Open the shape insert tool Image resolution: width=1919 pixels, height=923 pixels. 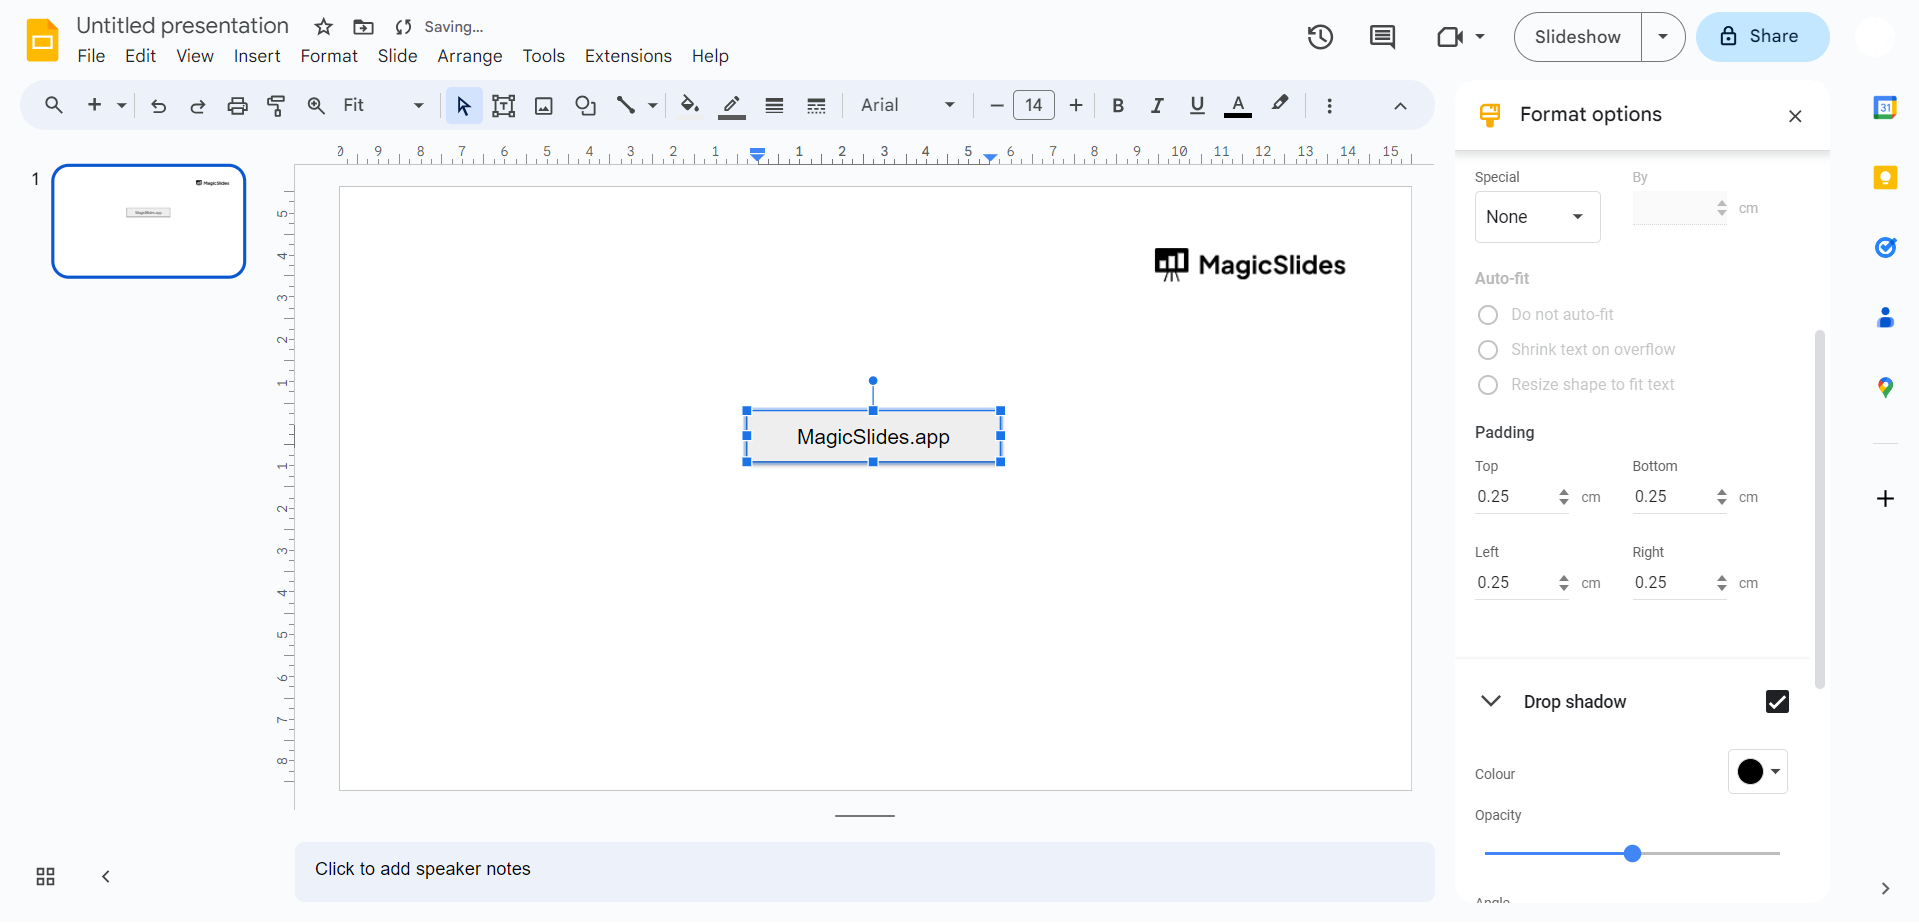585,105
